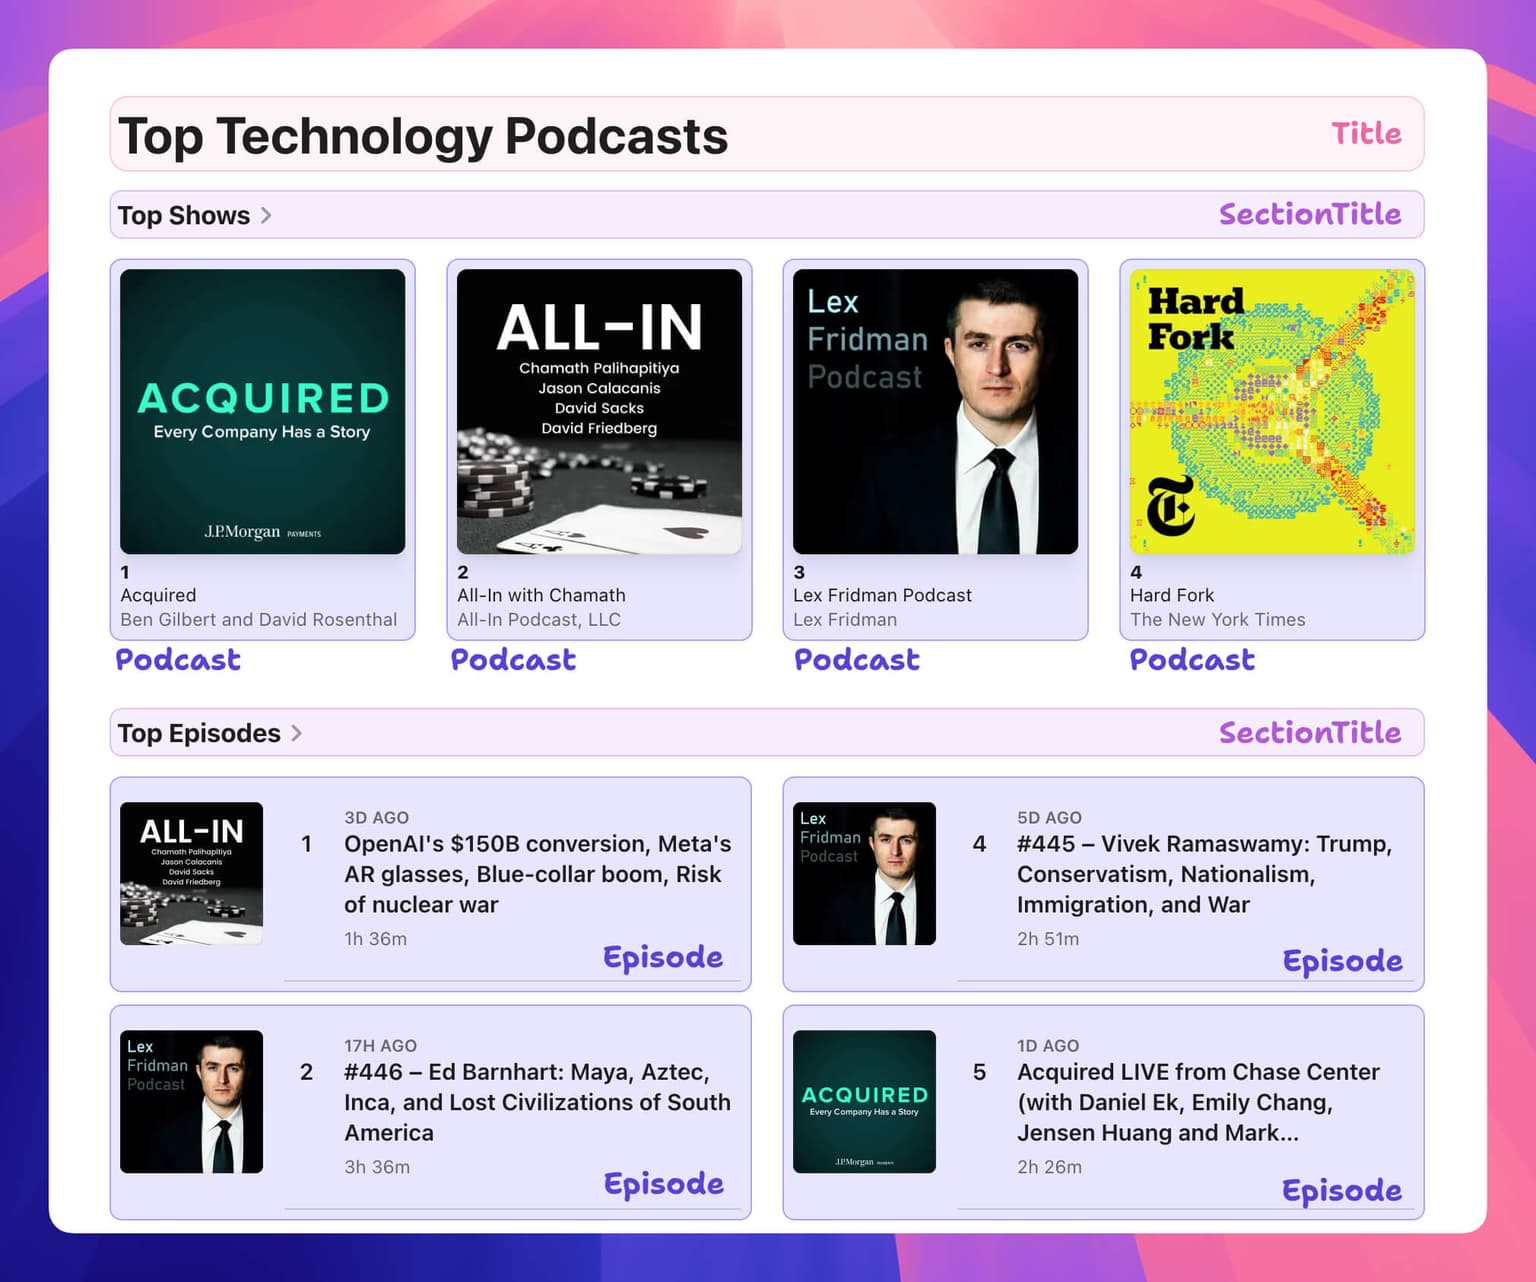Expand the Top Episodes chevron

point(297,733)
